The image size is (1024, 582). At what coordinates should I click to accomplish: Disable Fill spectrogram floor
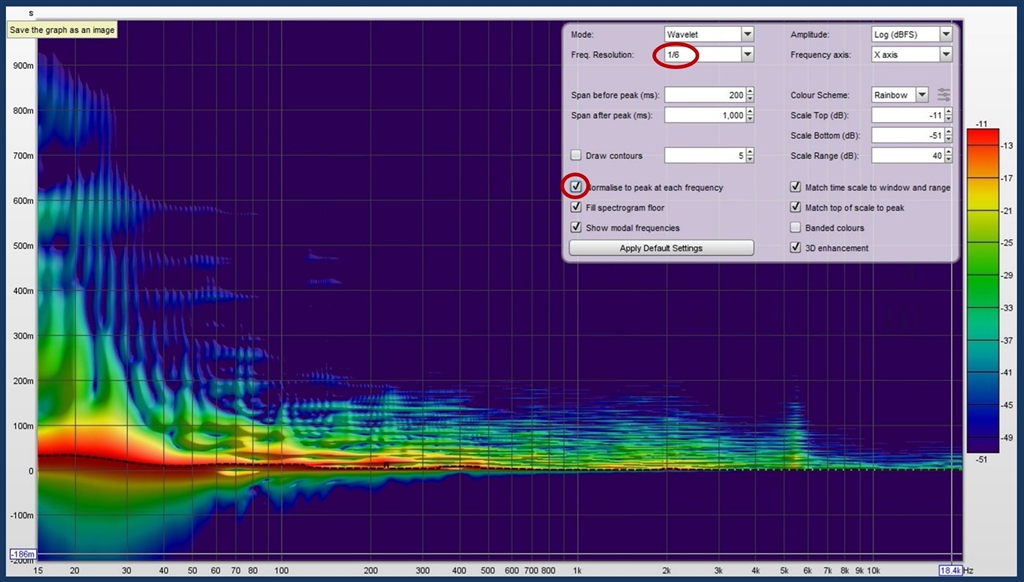(x=576, y=208)
